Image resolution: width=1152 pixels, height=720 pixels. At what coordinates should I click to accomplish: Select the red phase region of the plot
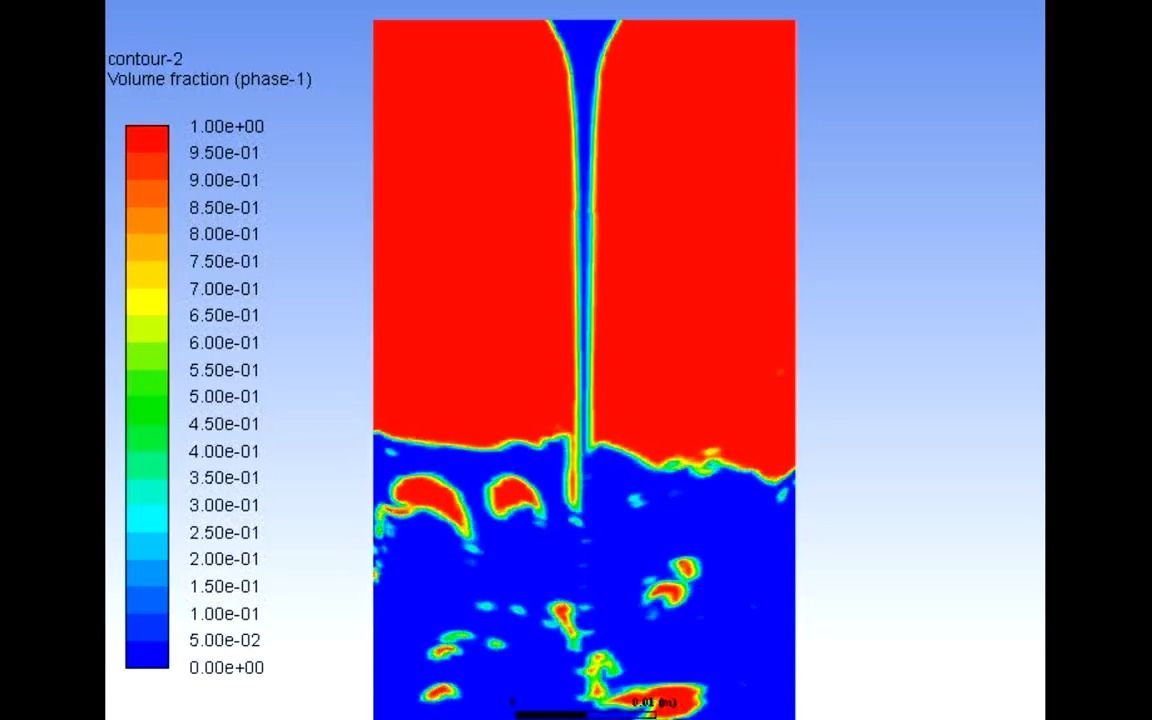(470, 250)
